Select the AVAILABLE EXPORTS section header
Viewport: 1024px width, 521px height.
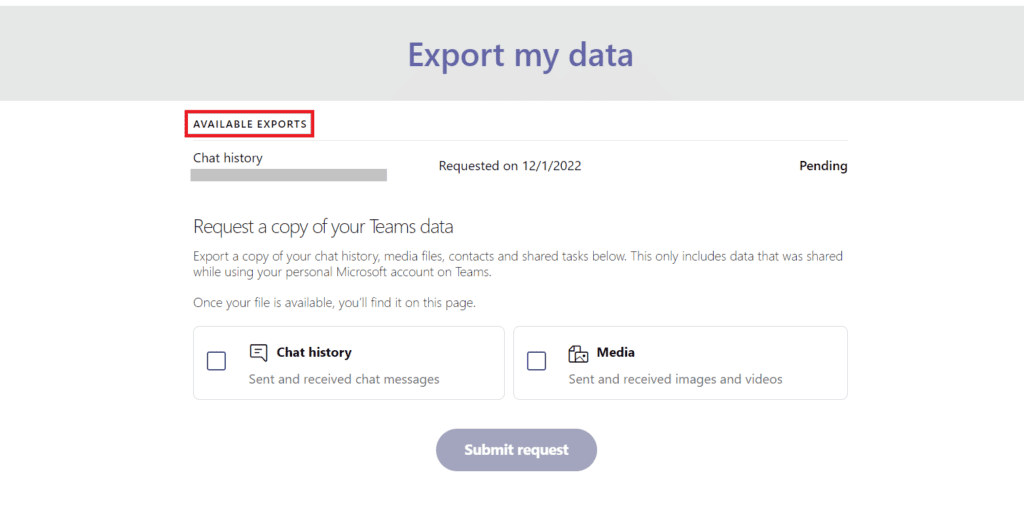250,124
